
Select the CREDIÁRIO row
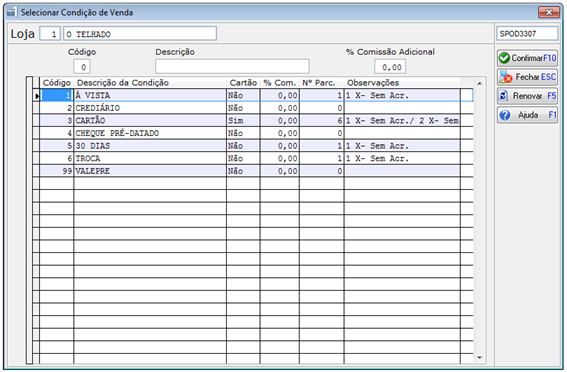coord(253,108)
